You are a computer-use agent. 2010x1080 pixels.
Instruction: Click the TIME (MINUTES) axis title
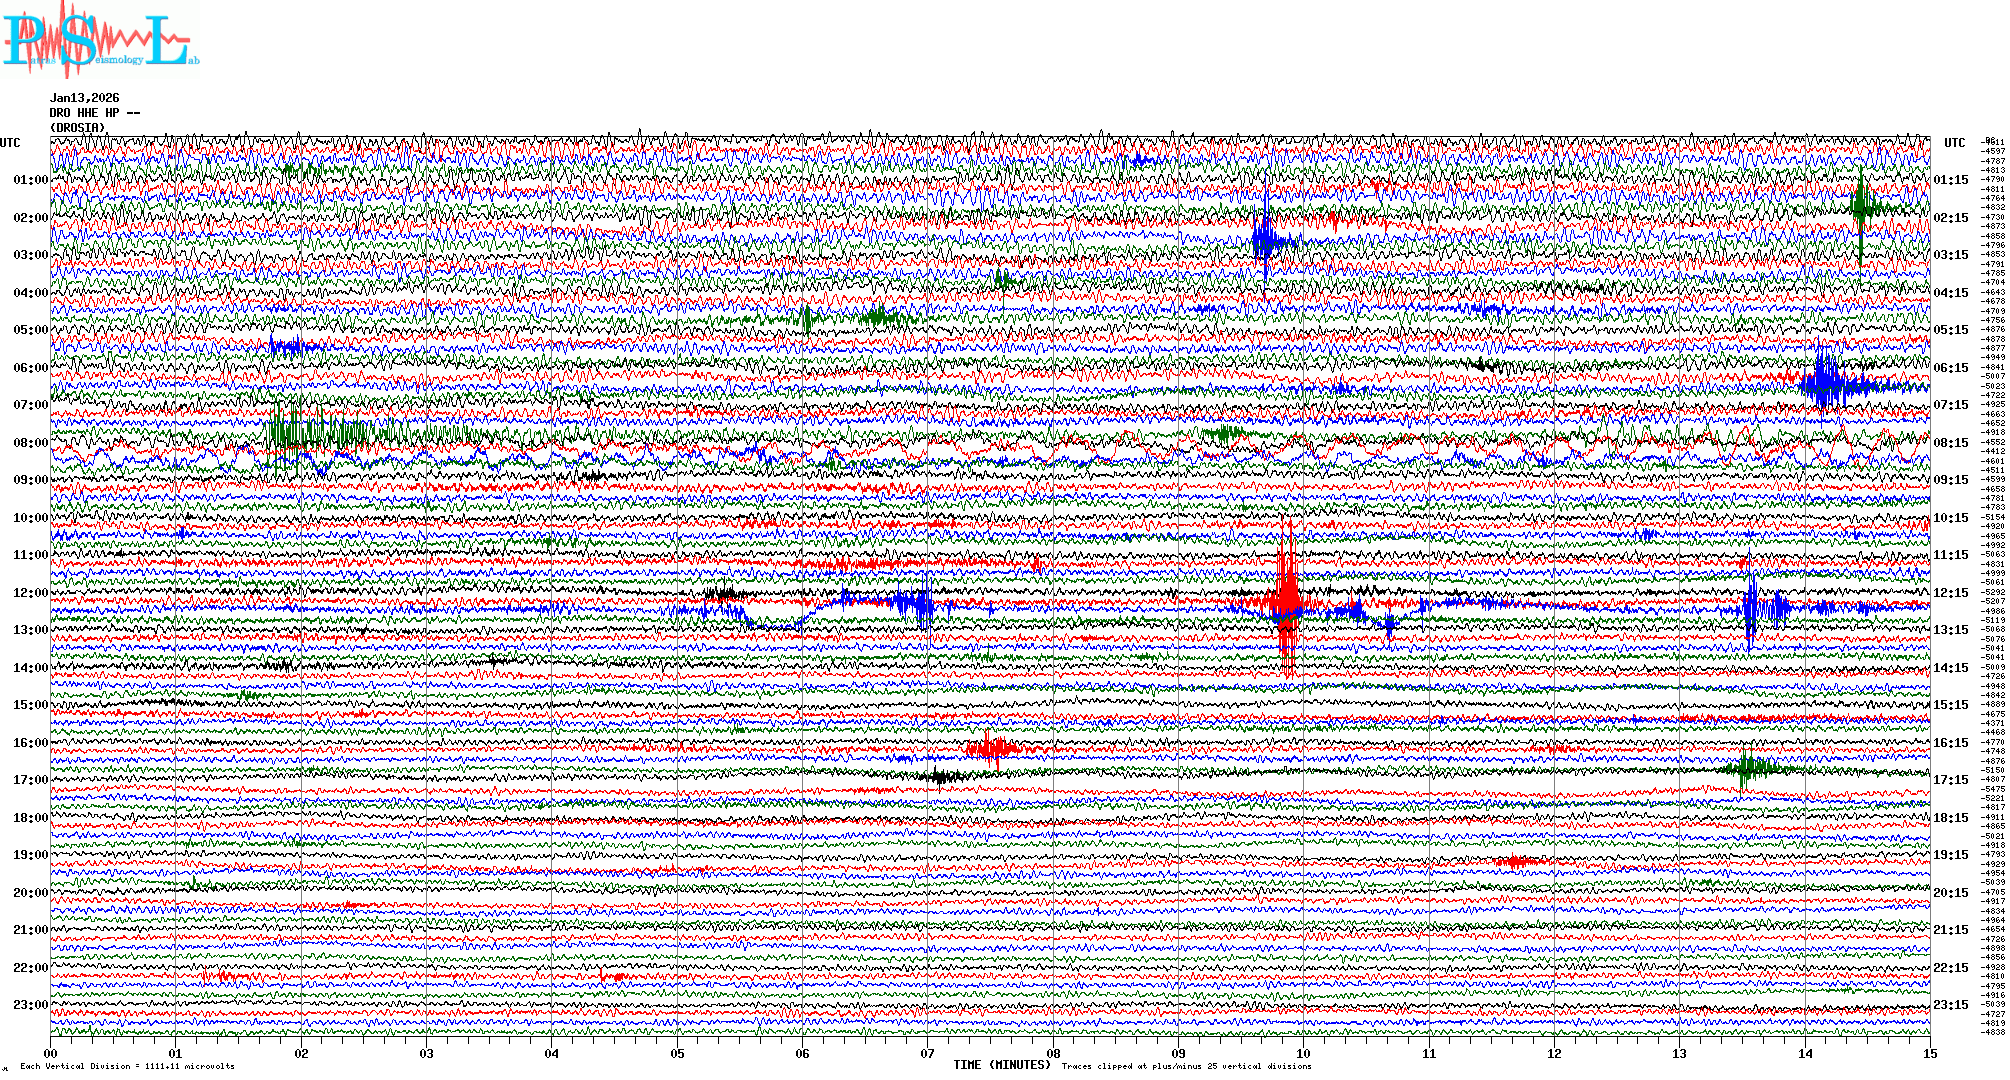tap(1002, 1065)
